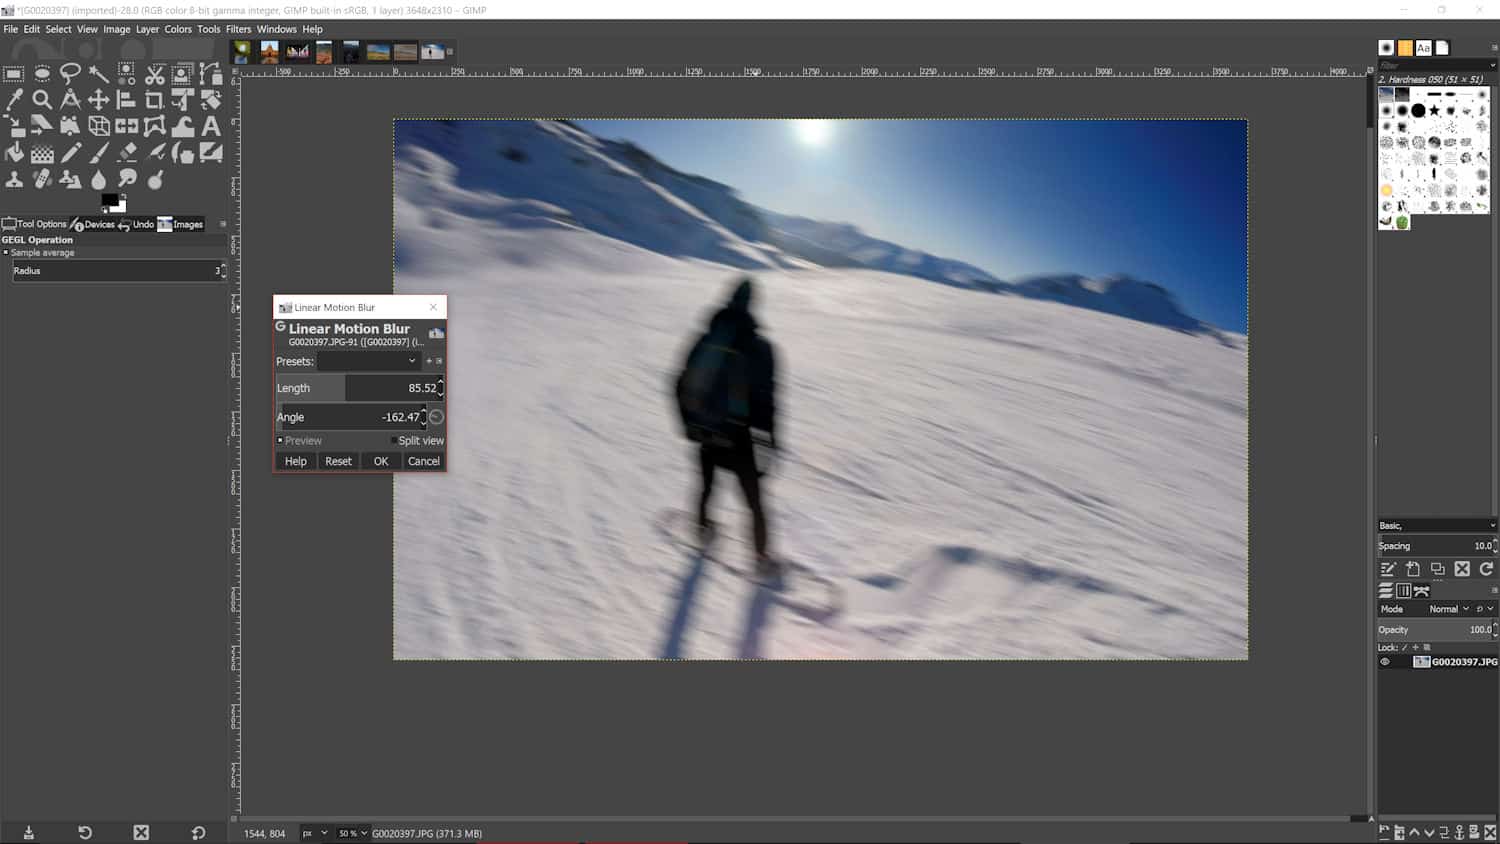Select the Dodge/Burn tool
The height and width of the screenshot is (844, 1500).
pos(155,180)
